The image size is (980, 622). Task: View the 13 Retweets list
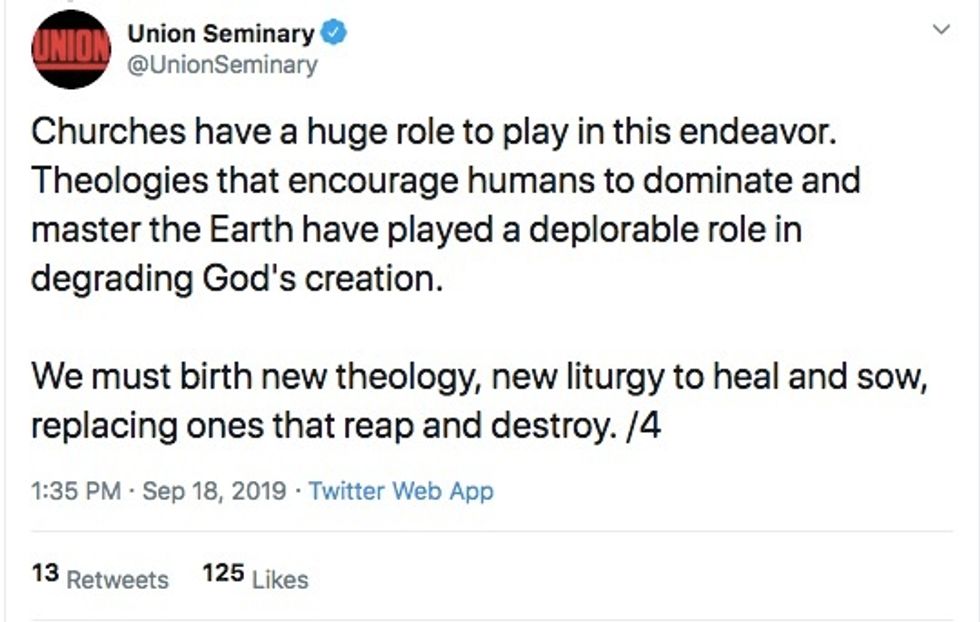[x=100, y=577]
